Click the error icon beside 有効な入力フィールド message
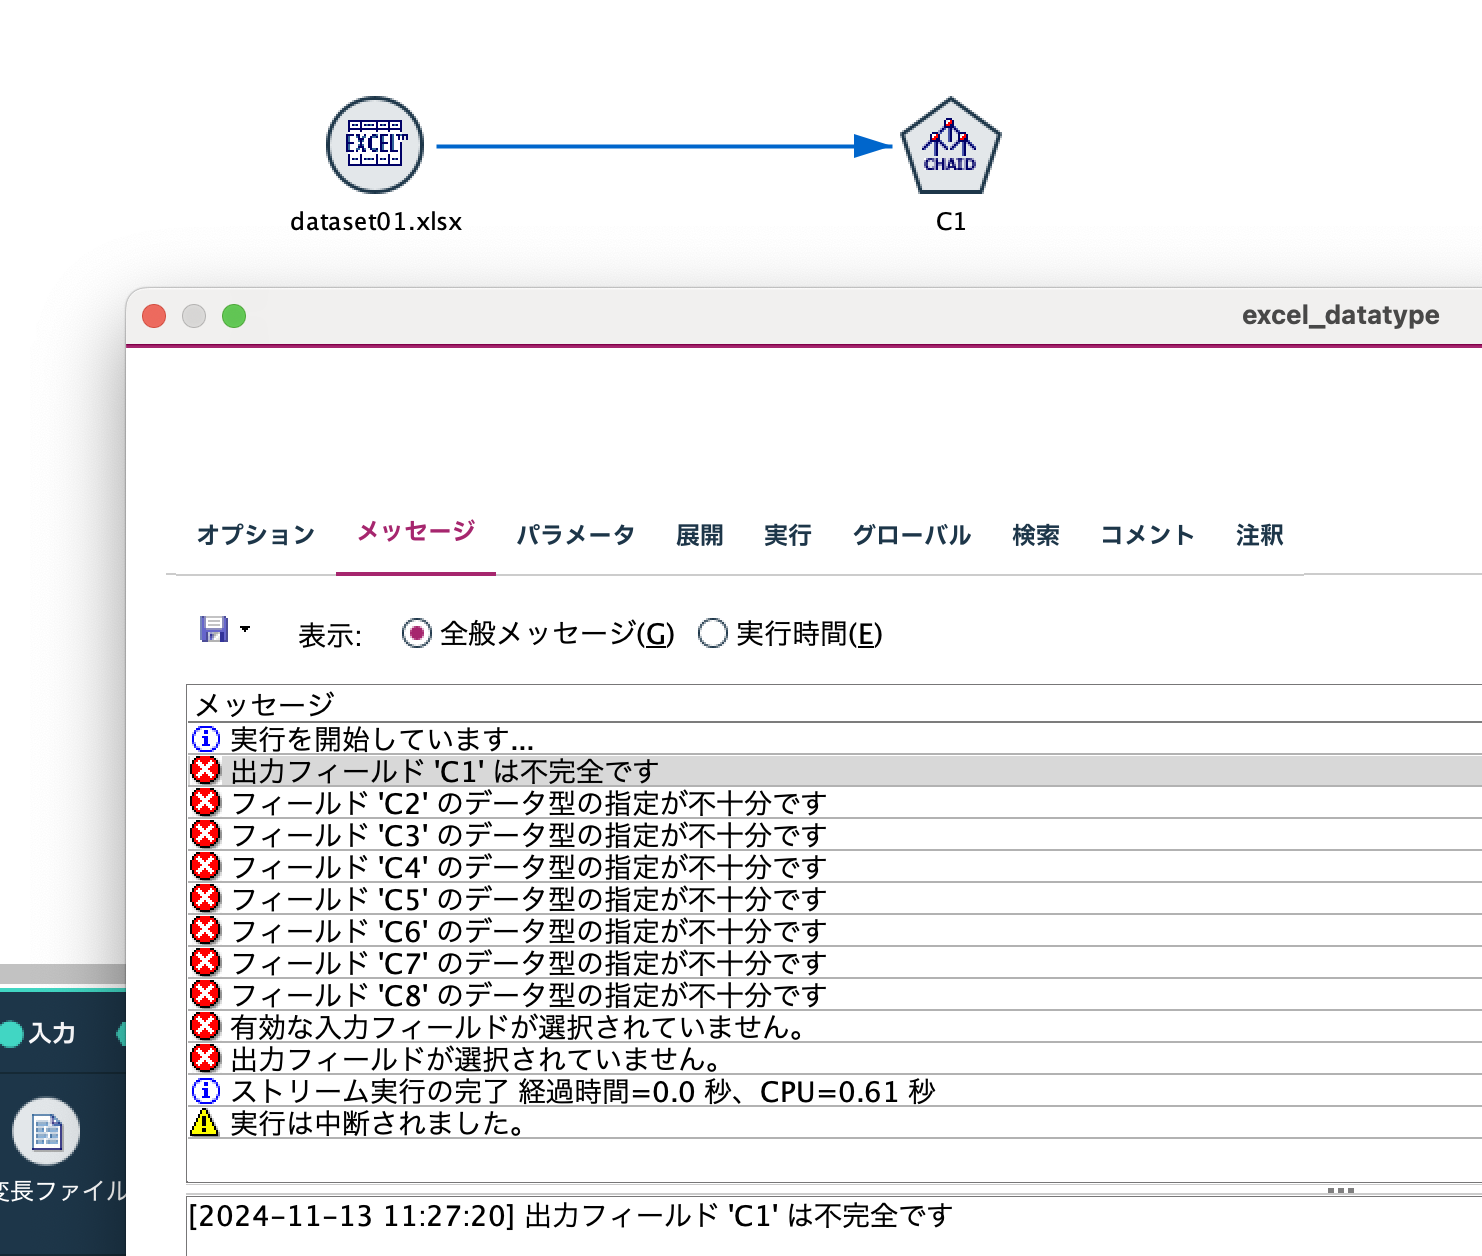Screen dimensions: 1482x1256 tap(204, 1027)
